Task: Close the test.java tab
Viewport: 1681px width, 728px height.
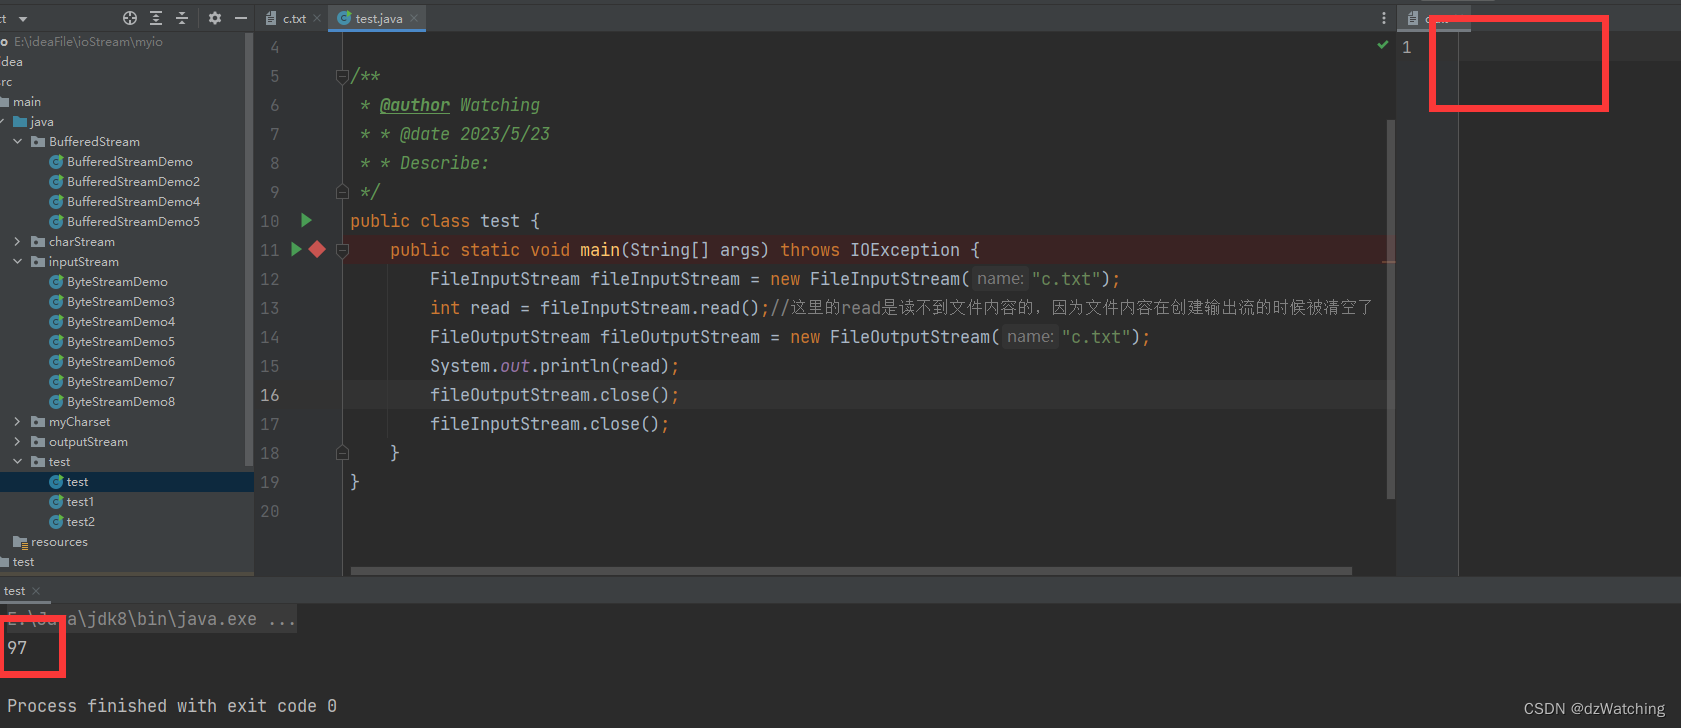Action: (x=414, y=18)
